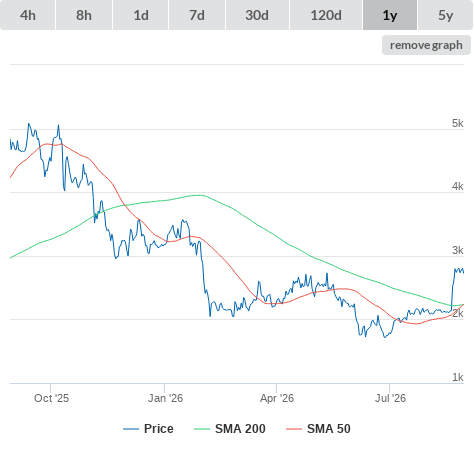Switch to the 8h time range

point(84,15)
